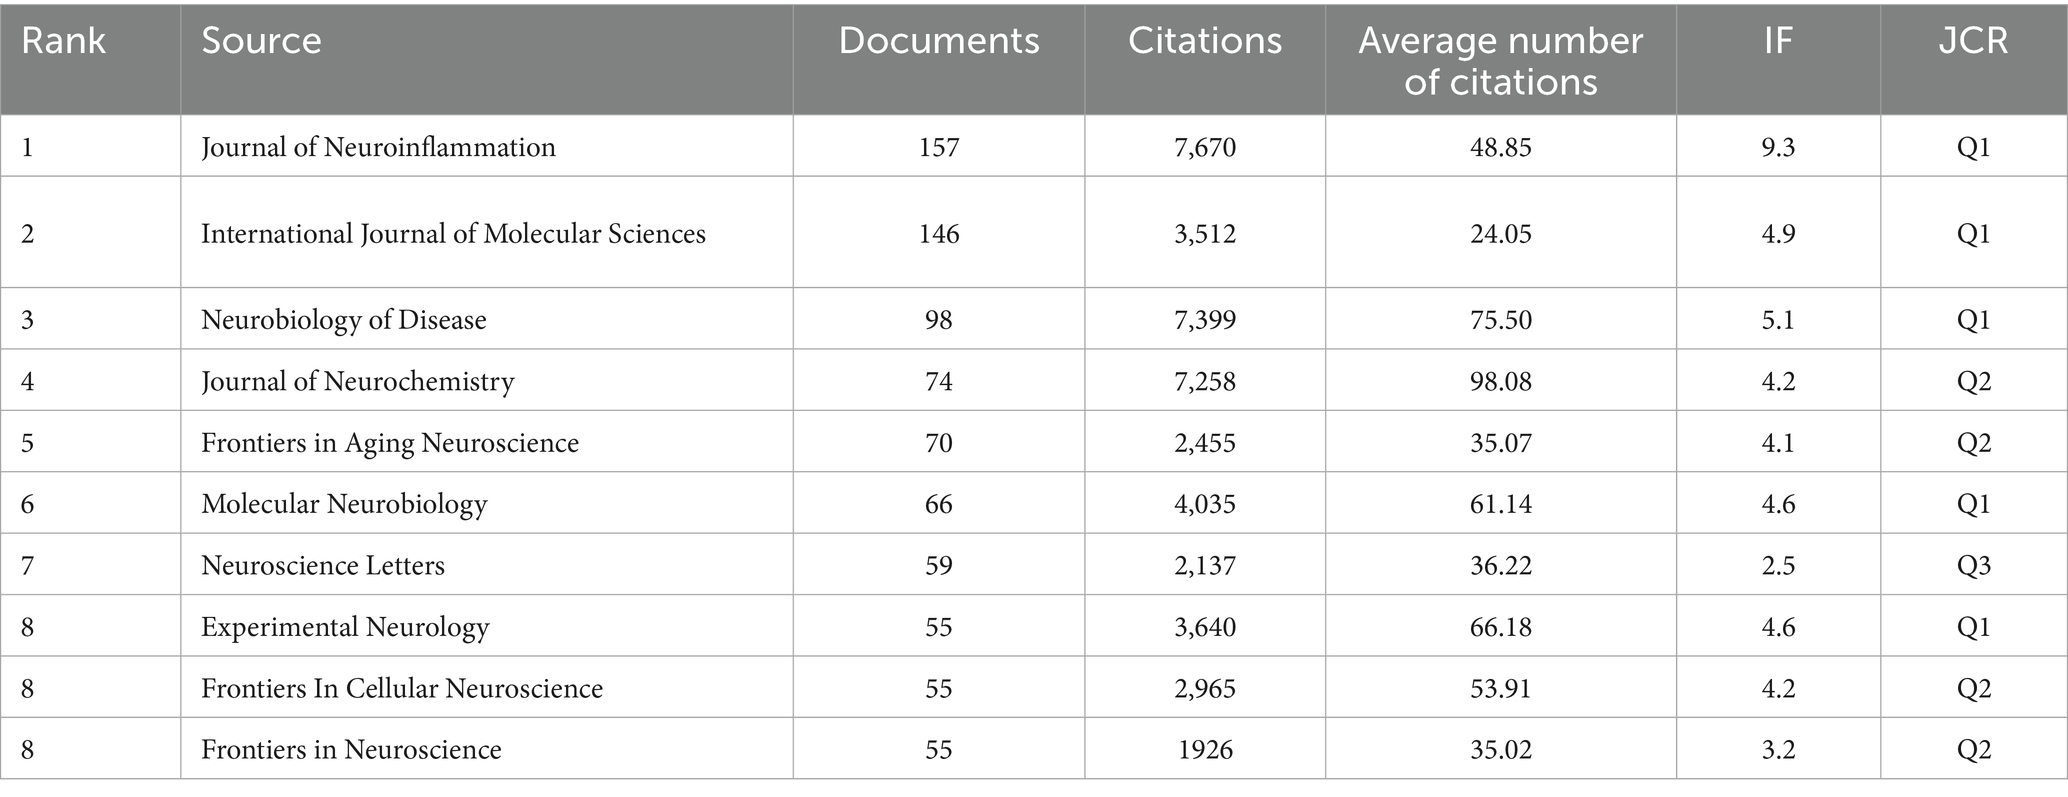Click International Journal of Molecular Sciences
The image size is (2068, 797).
[x=453, y=234]
